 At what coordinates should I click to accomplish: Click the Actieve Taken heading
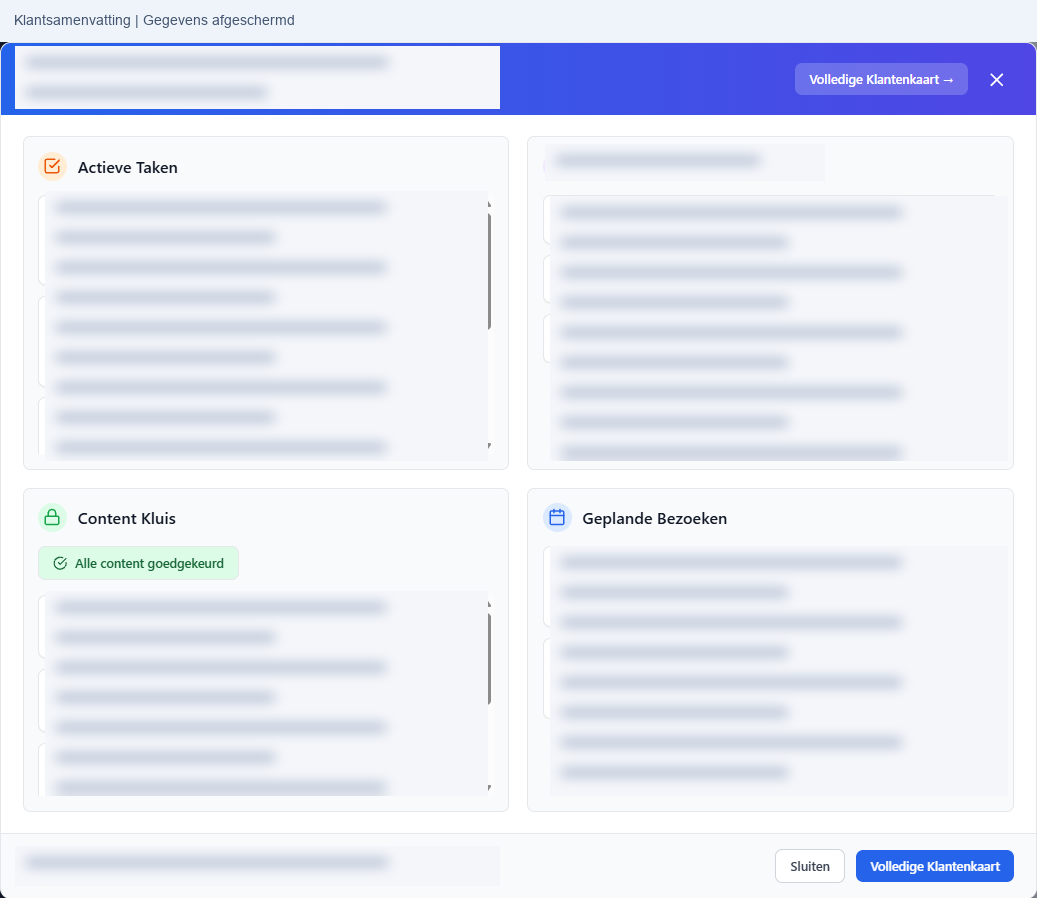tap(128, 167)
